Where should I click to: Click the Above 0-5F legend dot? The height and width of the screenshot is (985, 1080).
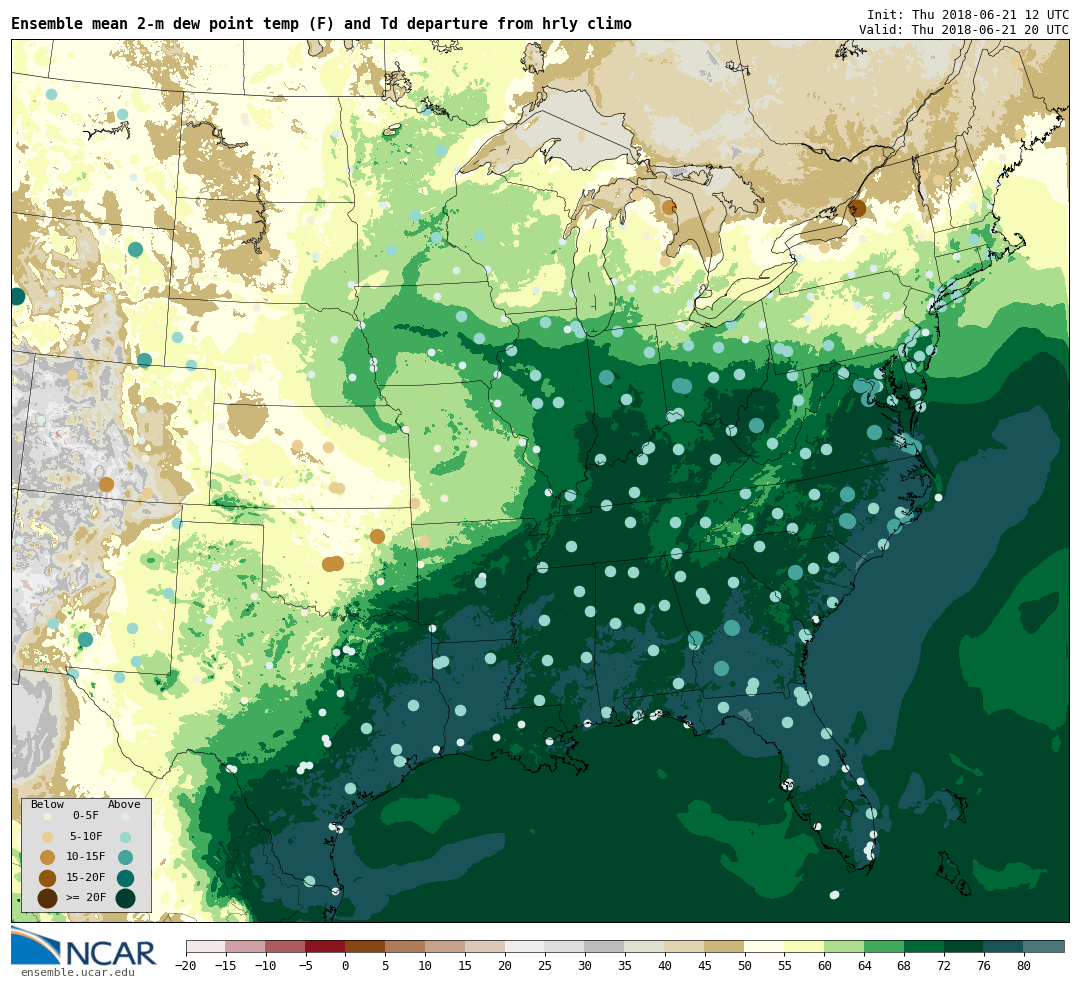[x=125, y=816]
